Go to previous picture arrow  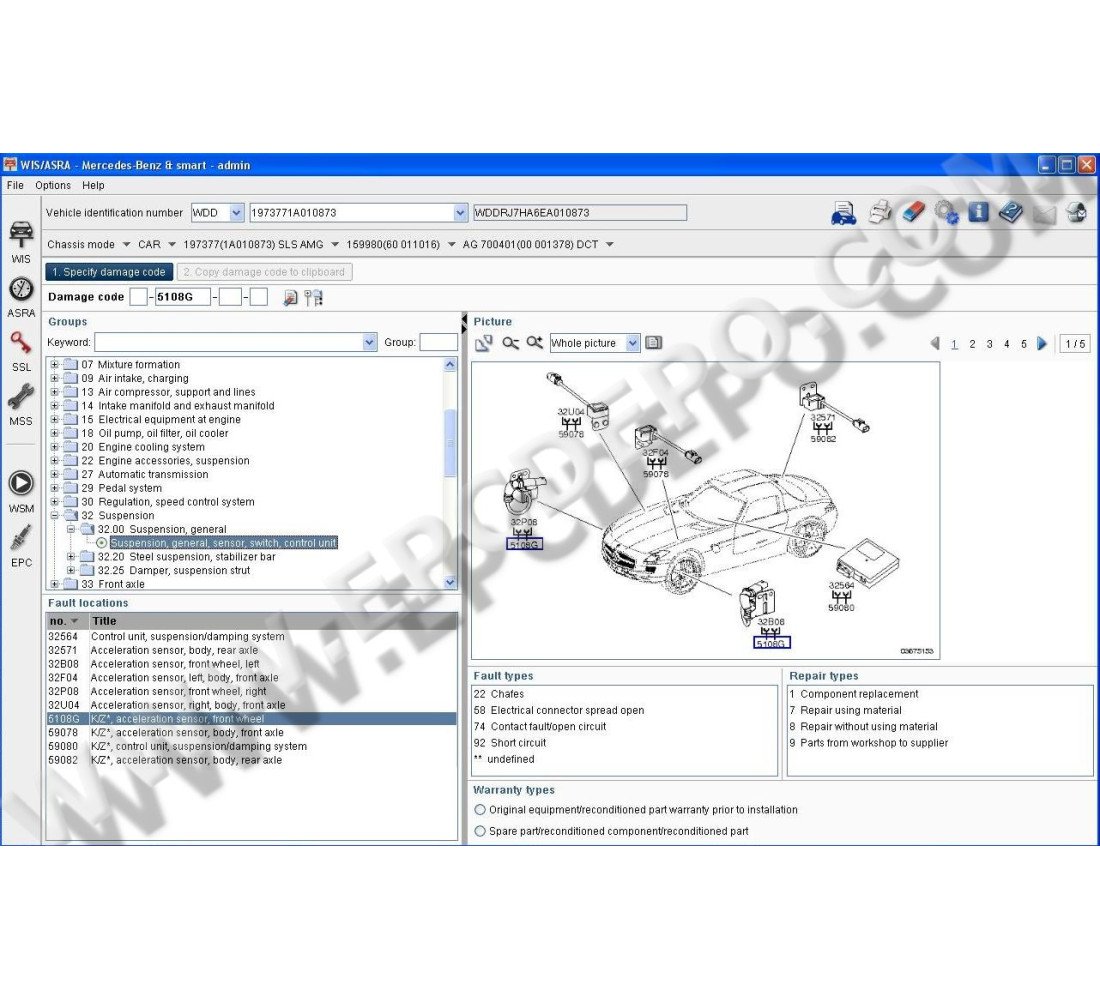pyautogui.click(x=934, y=343)
